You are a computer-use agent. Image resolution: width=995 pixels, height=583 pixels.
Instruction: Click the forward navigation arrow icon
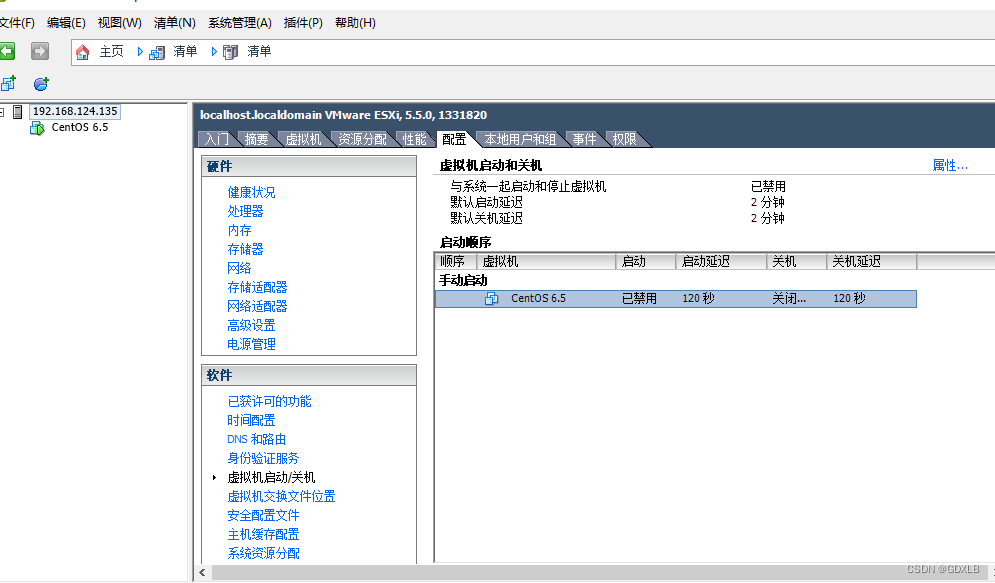[x=38, y=51]
